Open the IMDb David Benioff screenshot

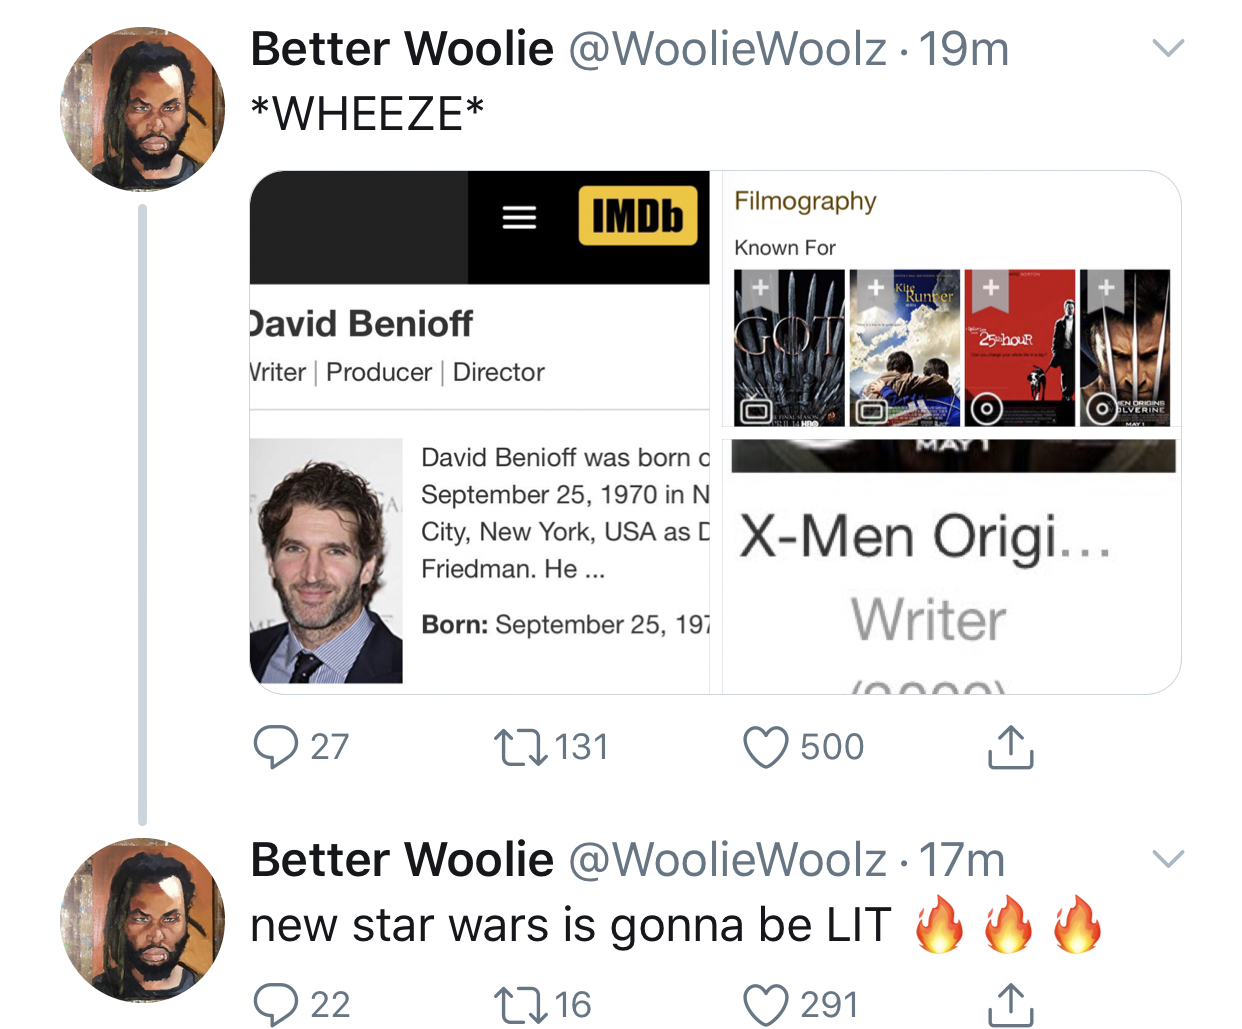point(480,432)
